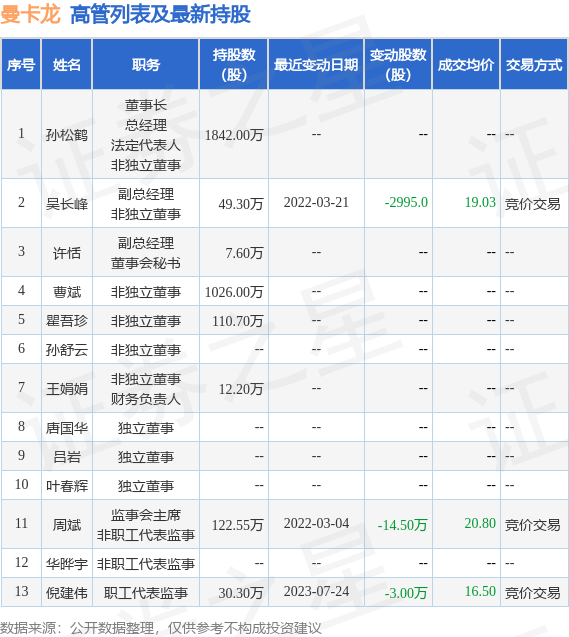Viewport: 569px width, 637px height.
Task: Click the average price 19.03
Action: [x=480, y=202]
